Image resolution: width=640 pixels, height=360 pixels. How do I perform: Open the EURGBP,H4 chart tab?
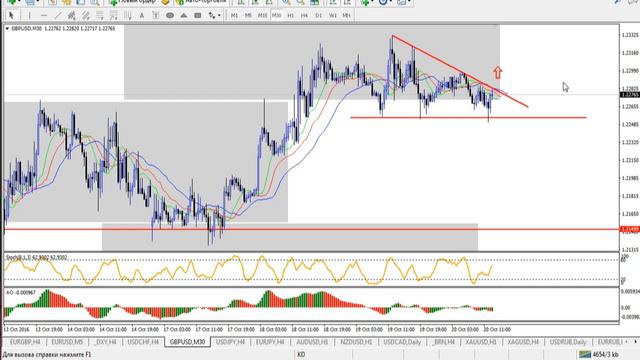pos(25,342)
